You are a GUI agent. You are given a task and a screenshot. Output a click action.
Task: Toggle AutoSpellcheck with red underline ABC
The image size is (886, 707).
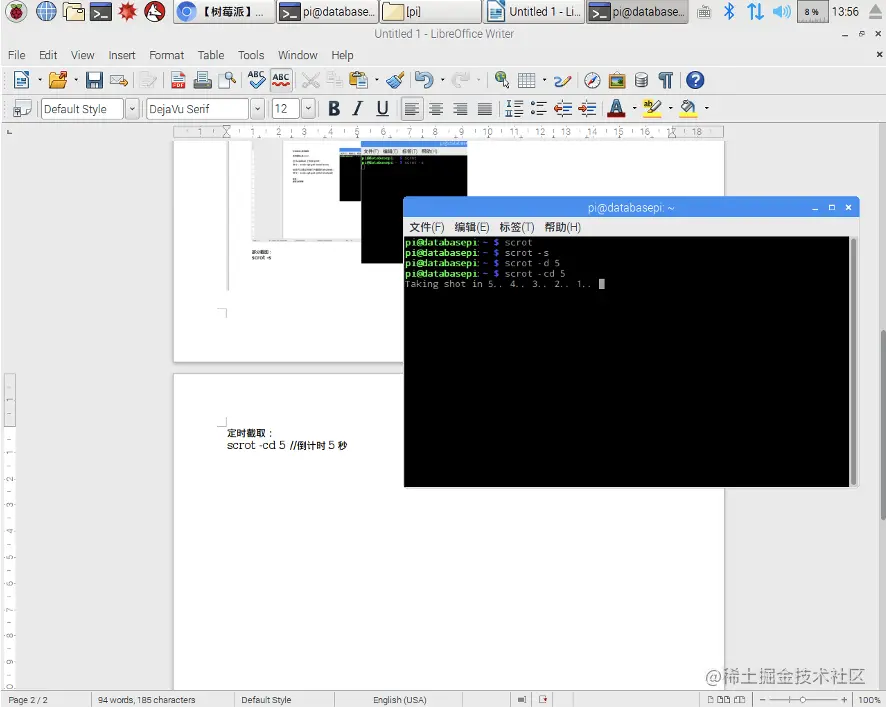pos(281,80)
